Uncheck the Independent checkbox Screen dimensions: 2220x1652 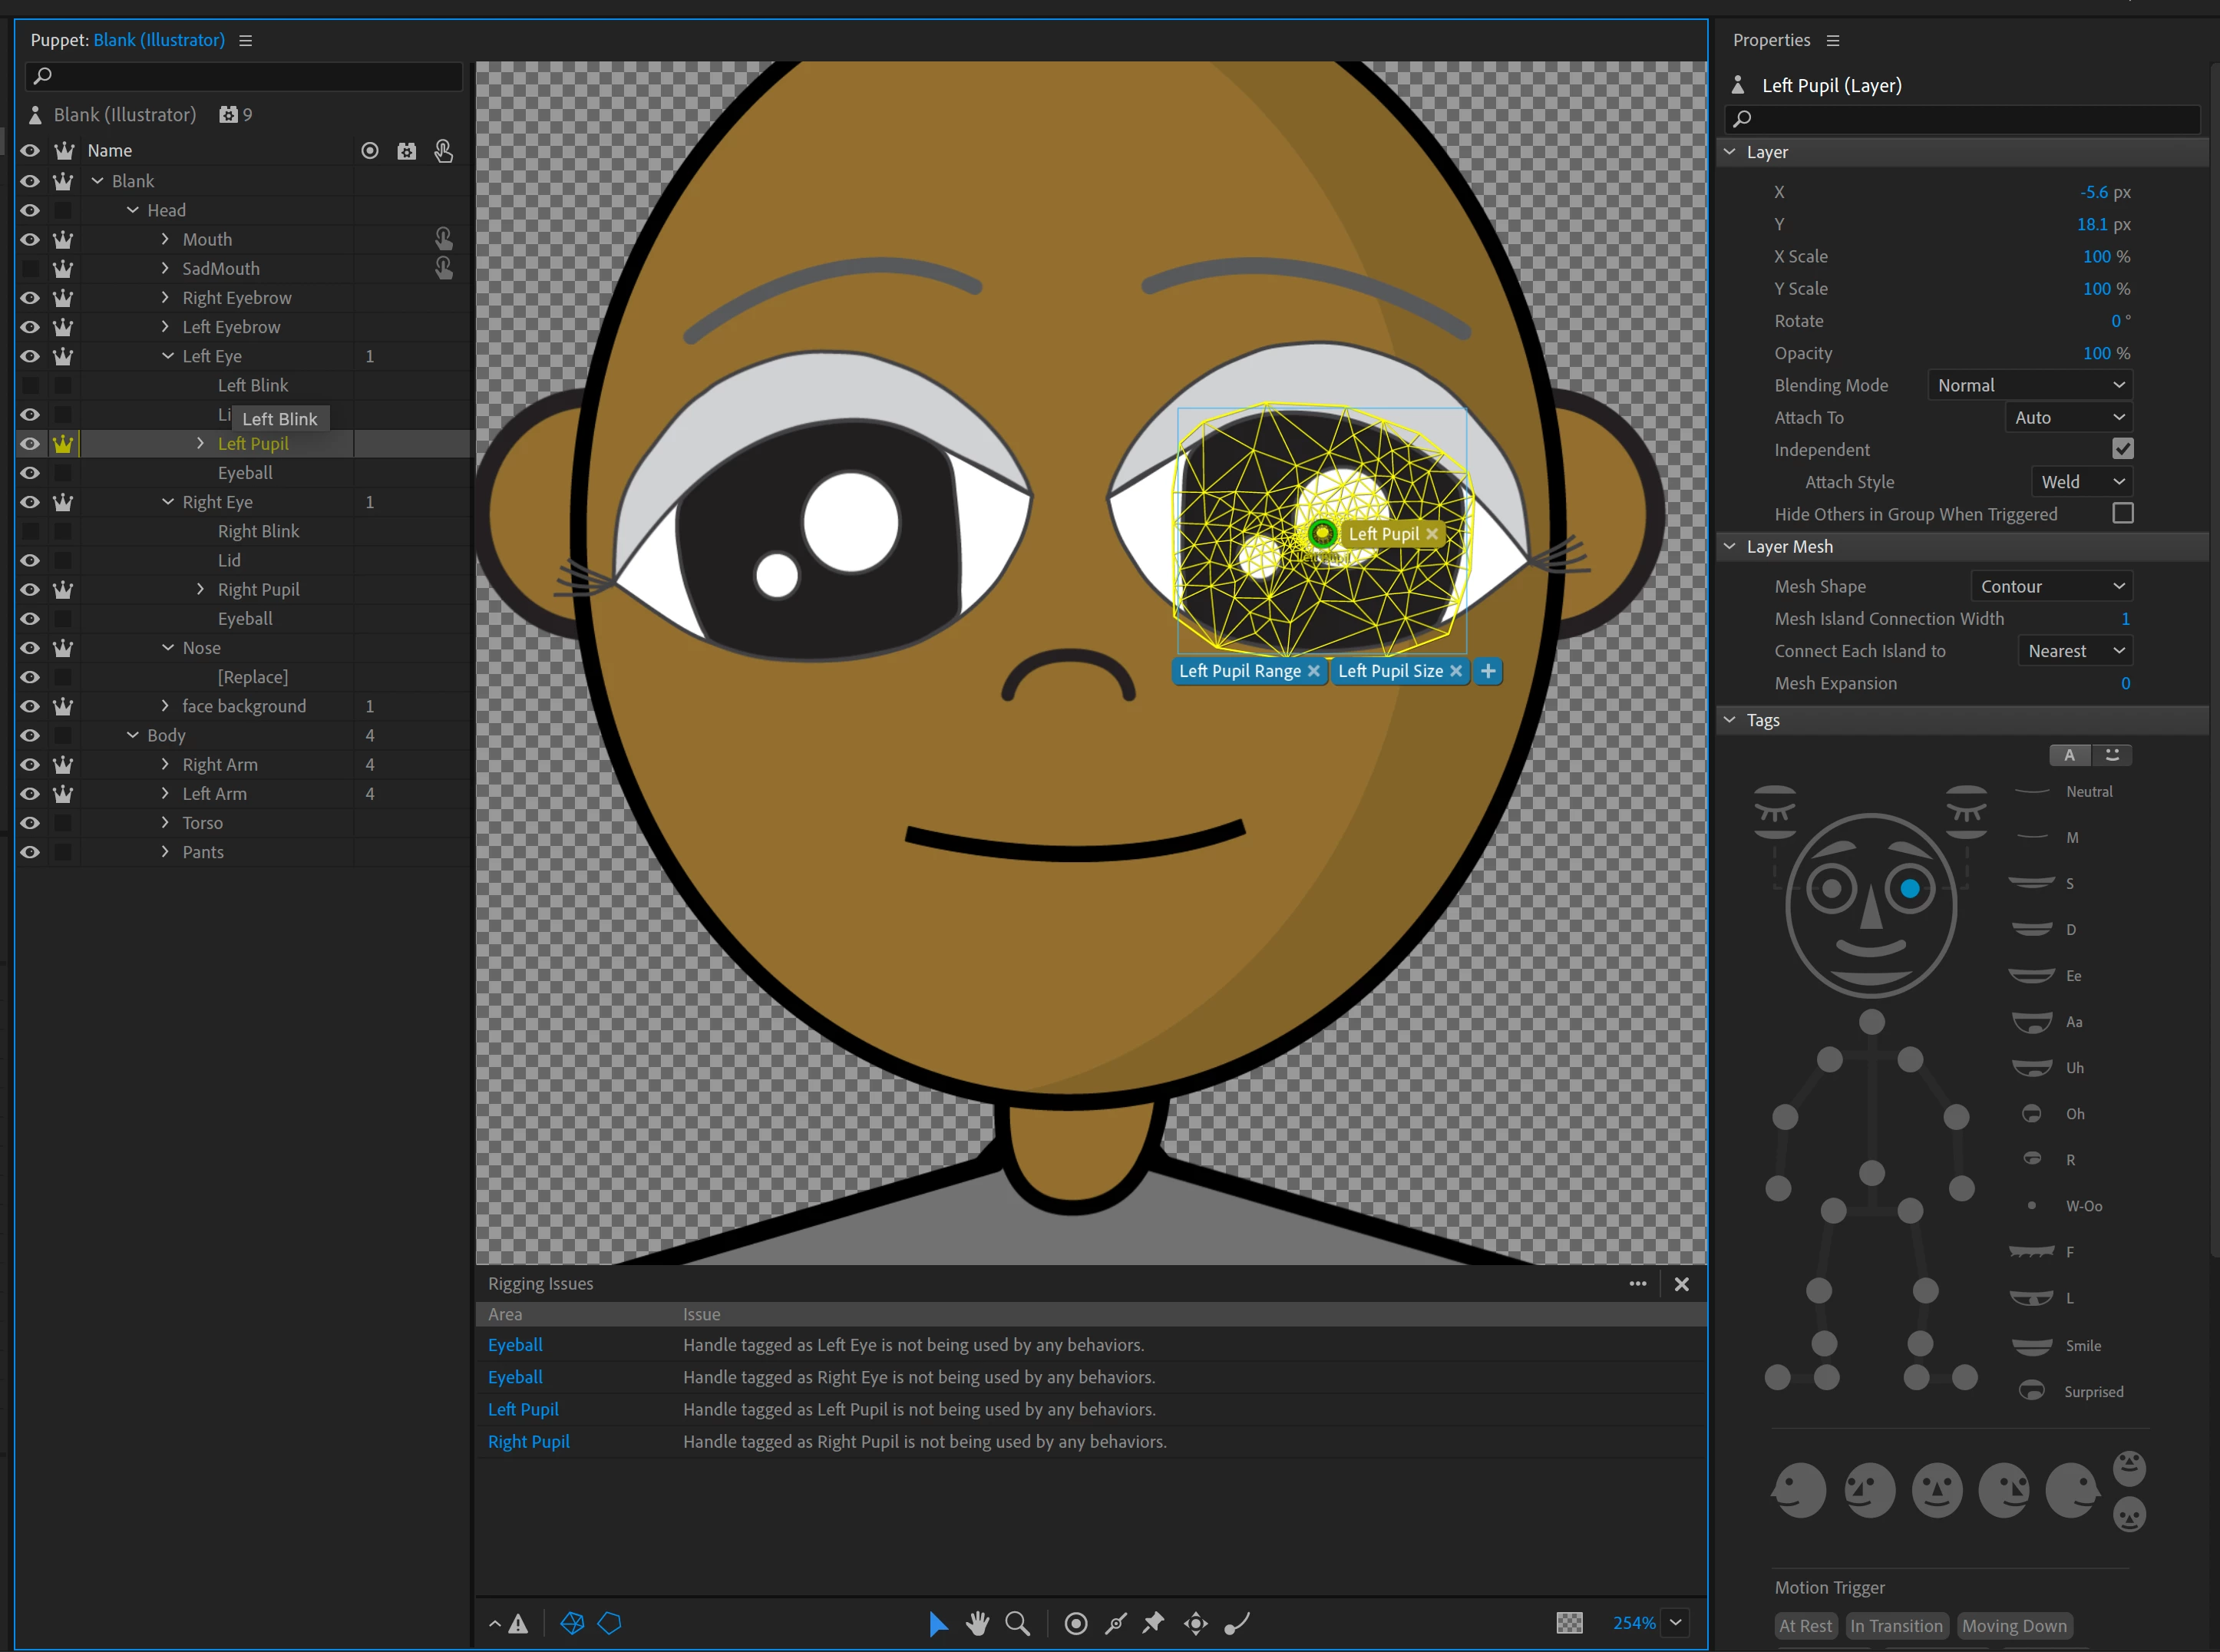click(x=2122, y=449)
